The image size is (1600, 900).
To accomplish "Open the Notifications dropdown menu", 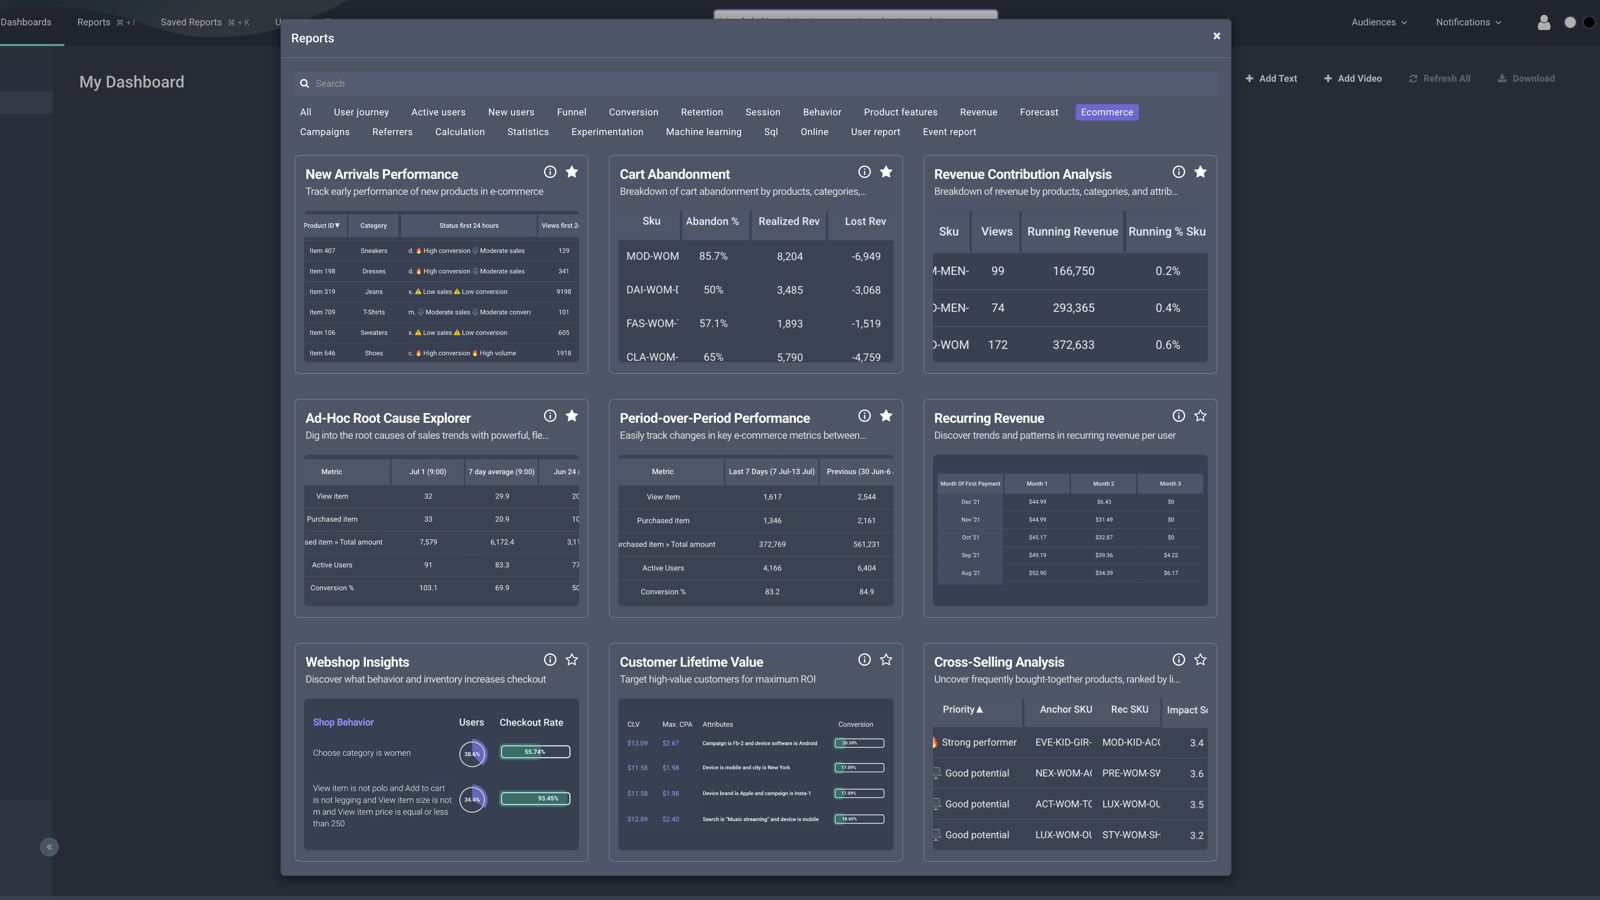I will point(1468,22).
